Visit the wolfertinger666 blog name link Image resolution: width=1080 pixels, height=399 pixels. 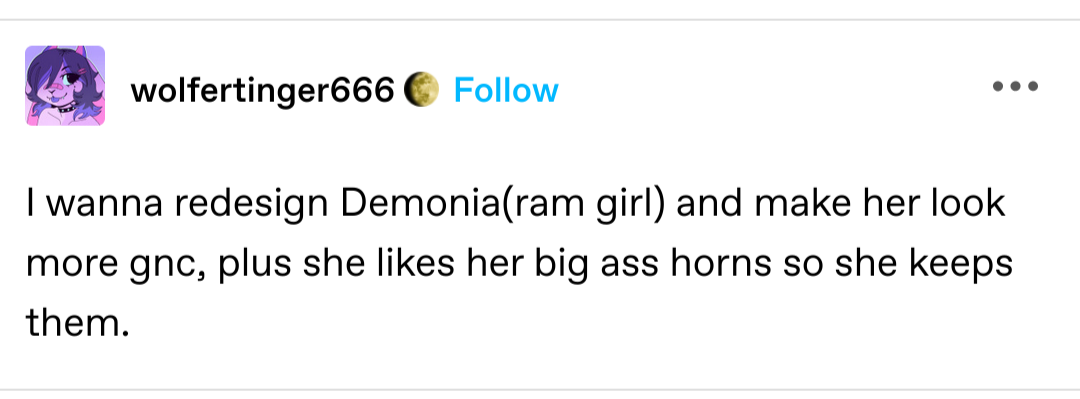[x=263, y=90]
